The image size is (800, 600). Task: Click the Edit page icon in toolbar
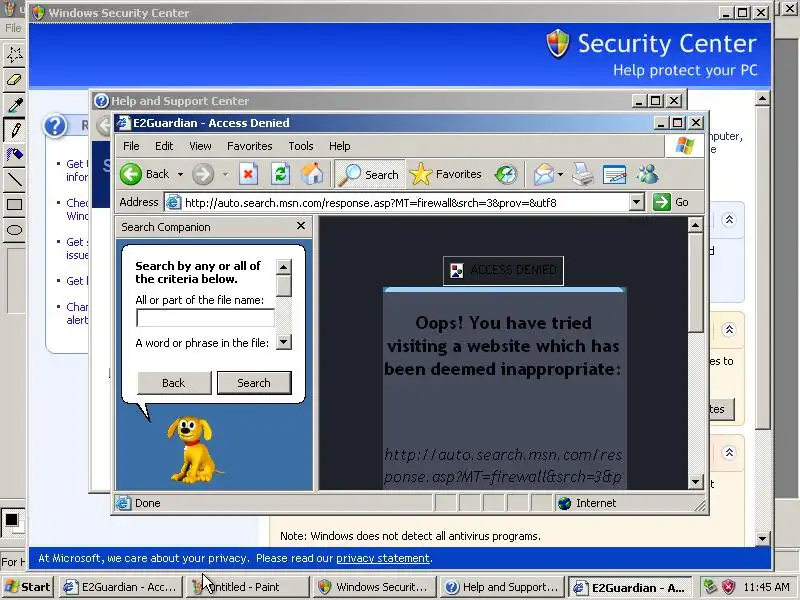615,174
